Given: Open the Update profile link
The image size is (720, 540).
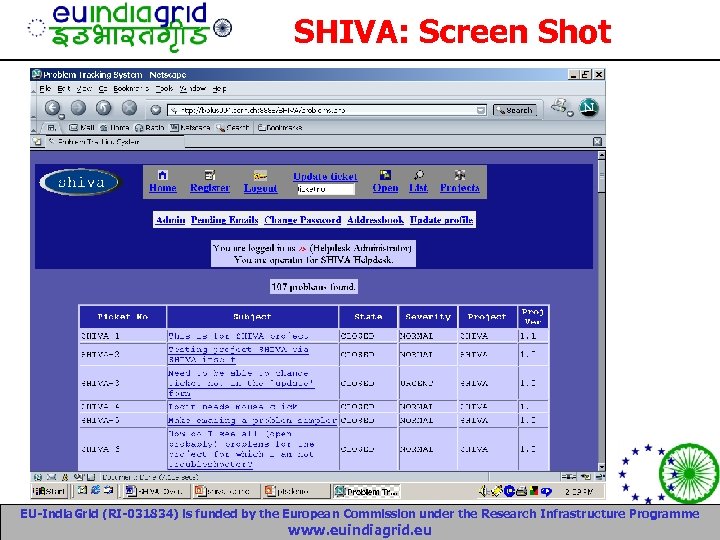Looking at the screenshot, I should coord(441,220).
